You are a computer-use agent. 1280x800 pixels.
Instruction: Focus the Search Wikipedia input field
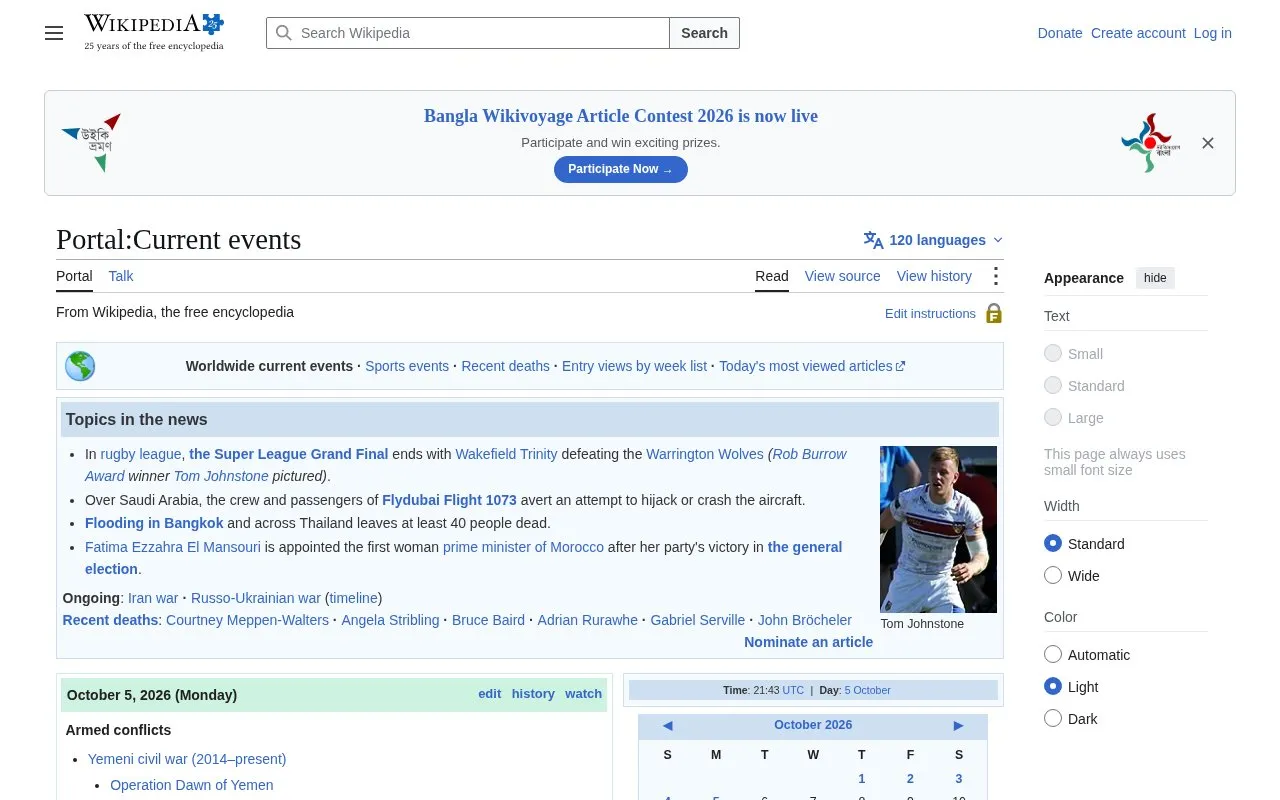(x=468, y=33)
